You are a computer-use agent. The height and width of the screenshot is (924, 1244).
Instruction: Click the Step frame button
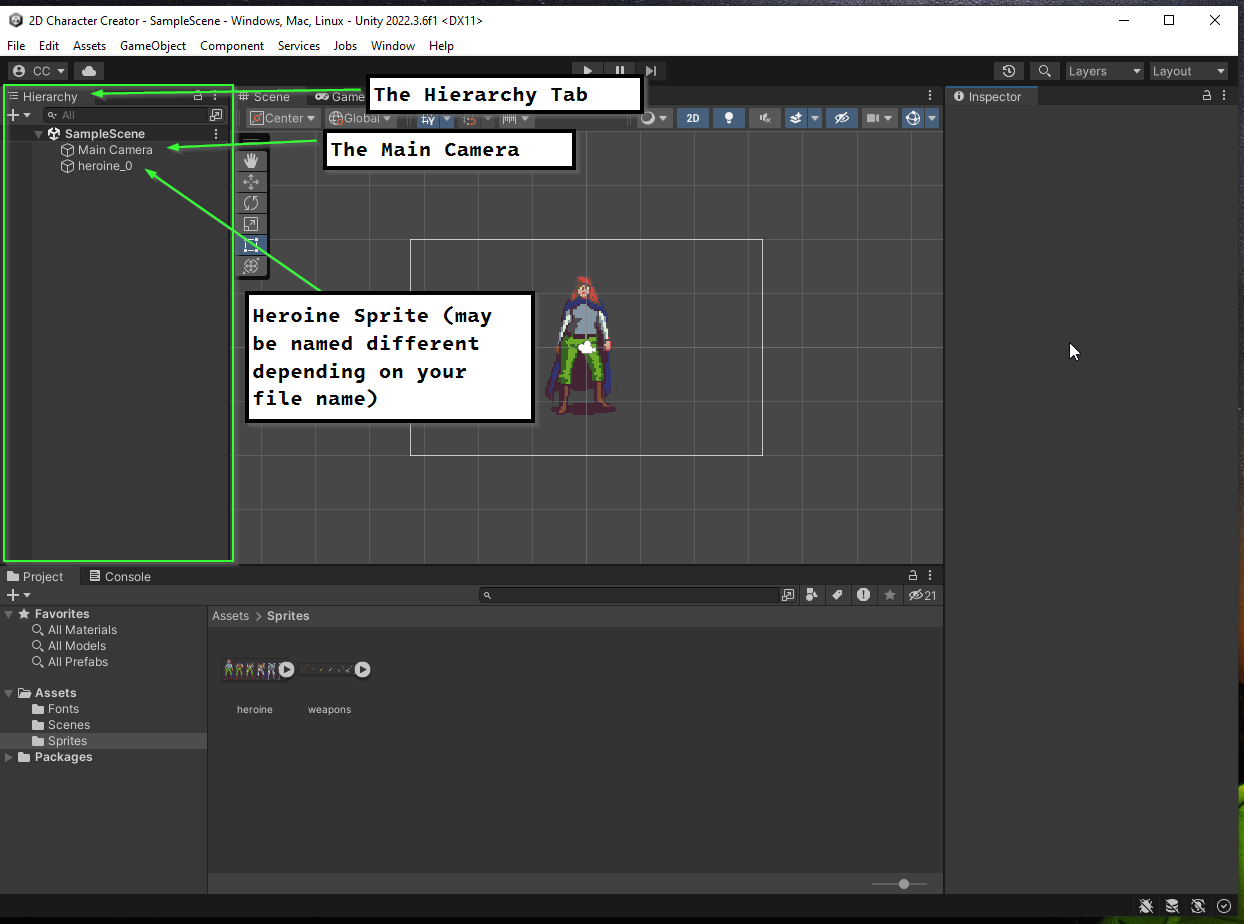[651, 71]
